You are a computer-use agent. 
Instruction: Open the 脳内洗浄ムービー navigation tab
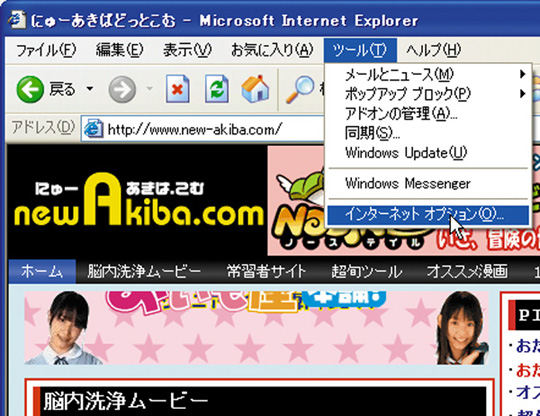click(144, 271)
